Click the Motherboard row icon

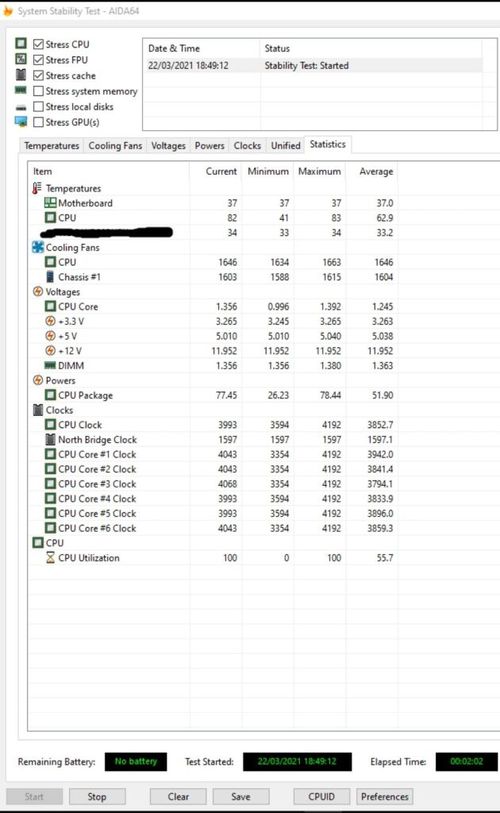coord(50,203)
